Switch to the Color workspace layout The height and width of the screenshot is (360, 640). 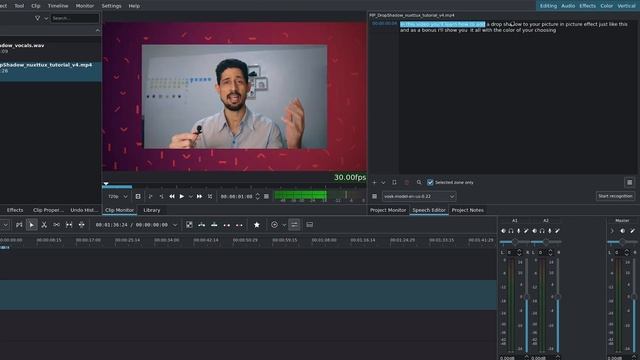point(607,6)
